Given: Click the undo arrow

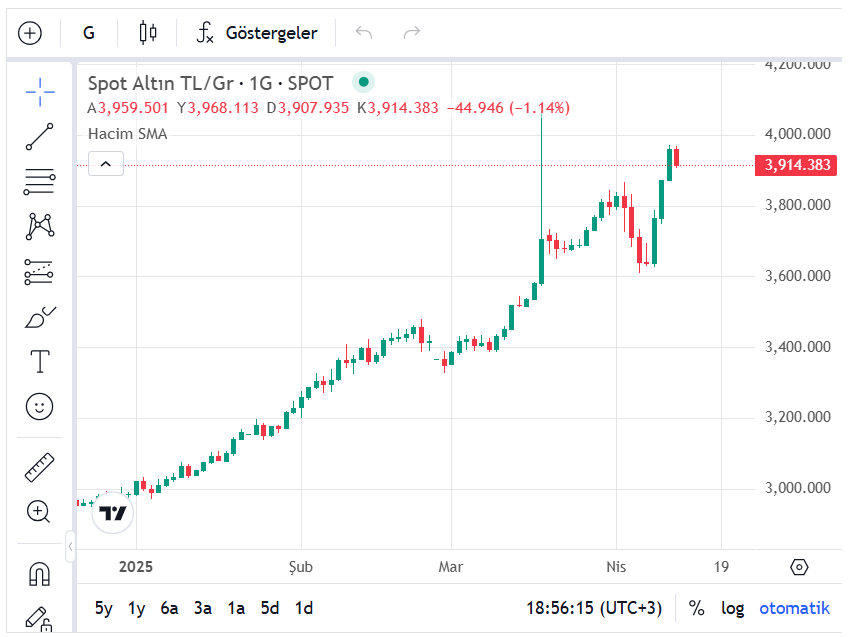Looking at the screenshot, I should pyautogui.click(x=363, y=32).
